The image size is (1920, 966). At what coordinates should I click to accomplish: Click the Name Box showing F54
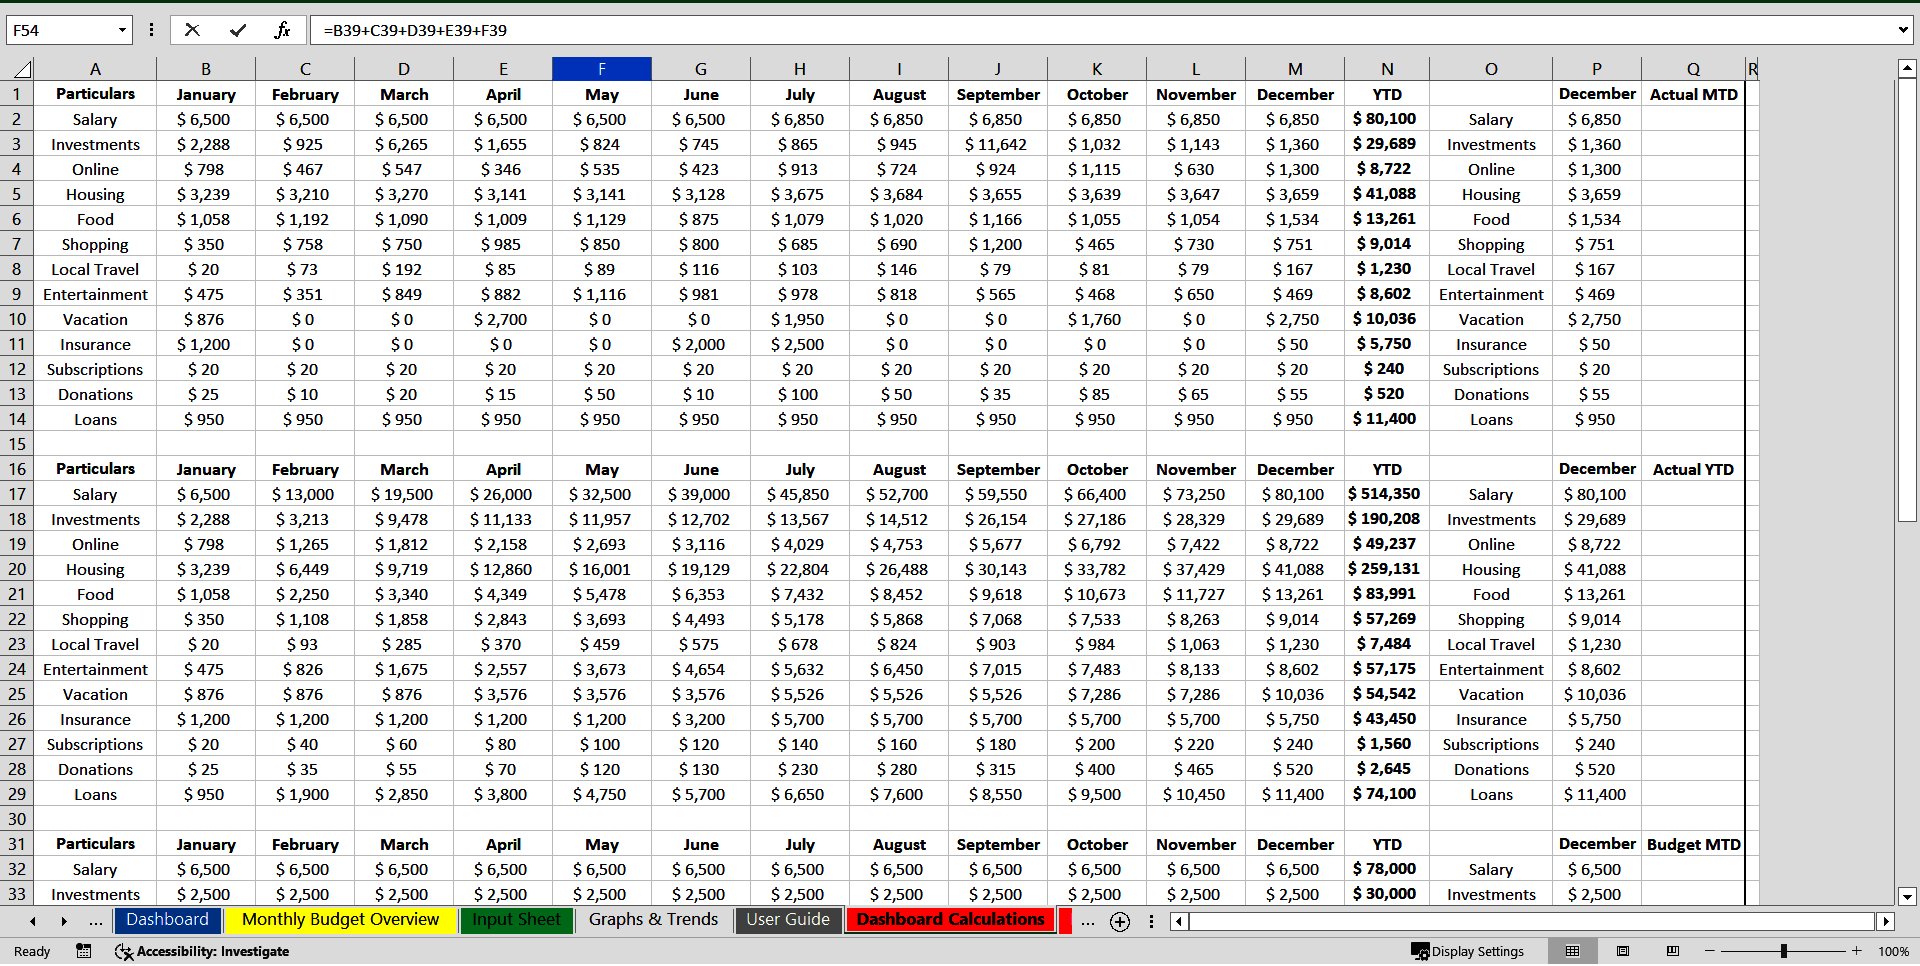pyautogui.click(x=60, y=30)
